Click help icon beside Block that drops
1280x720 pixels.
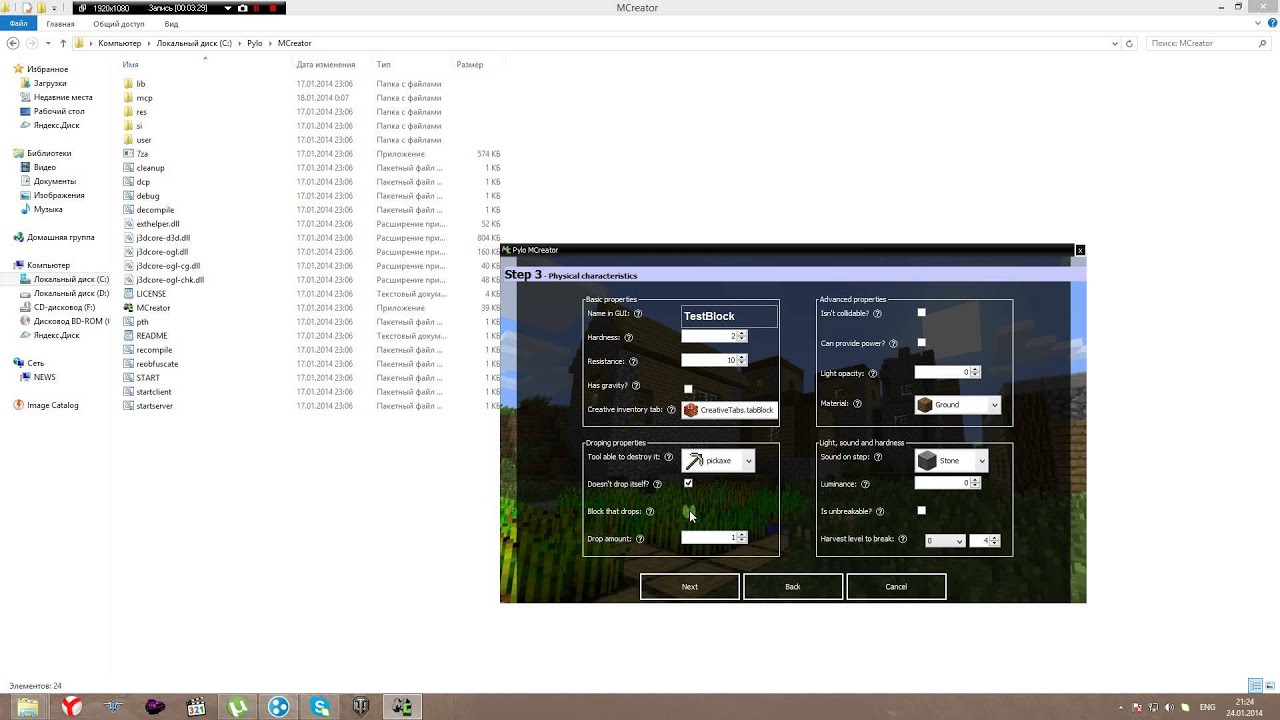pos(650,512)
